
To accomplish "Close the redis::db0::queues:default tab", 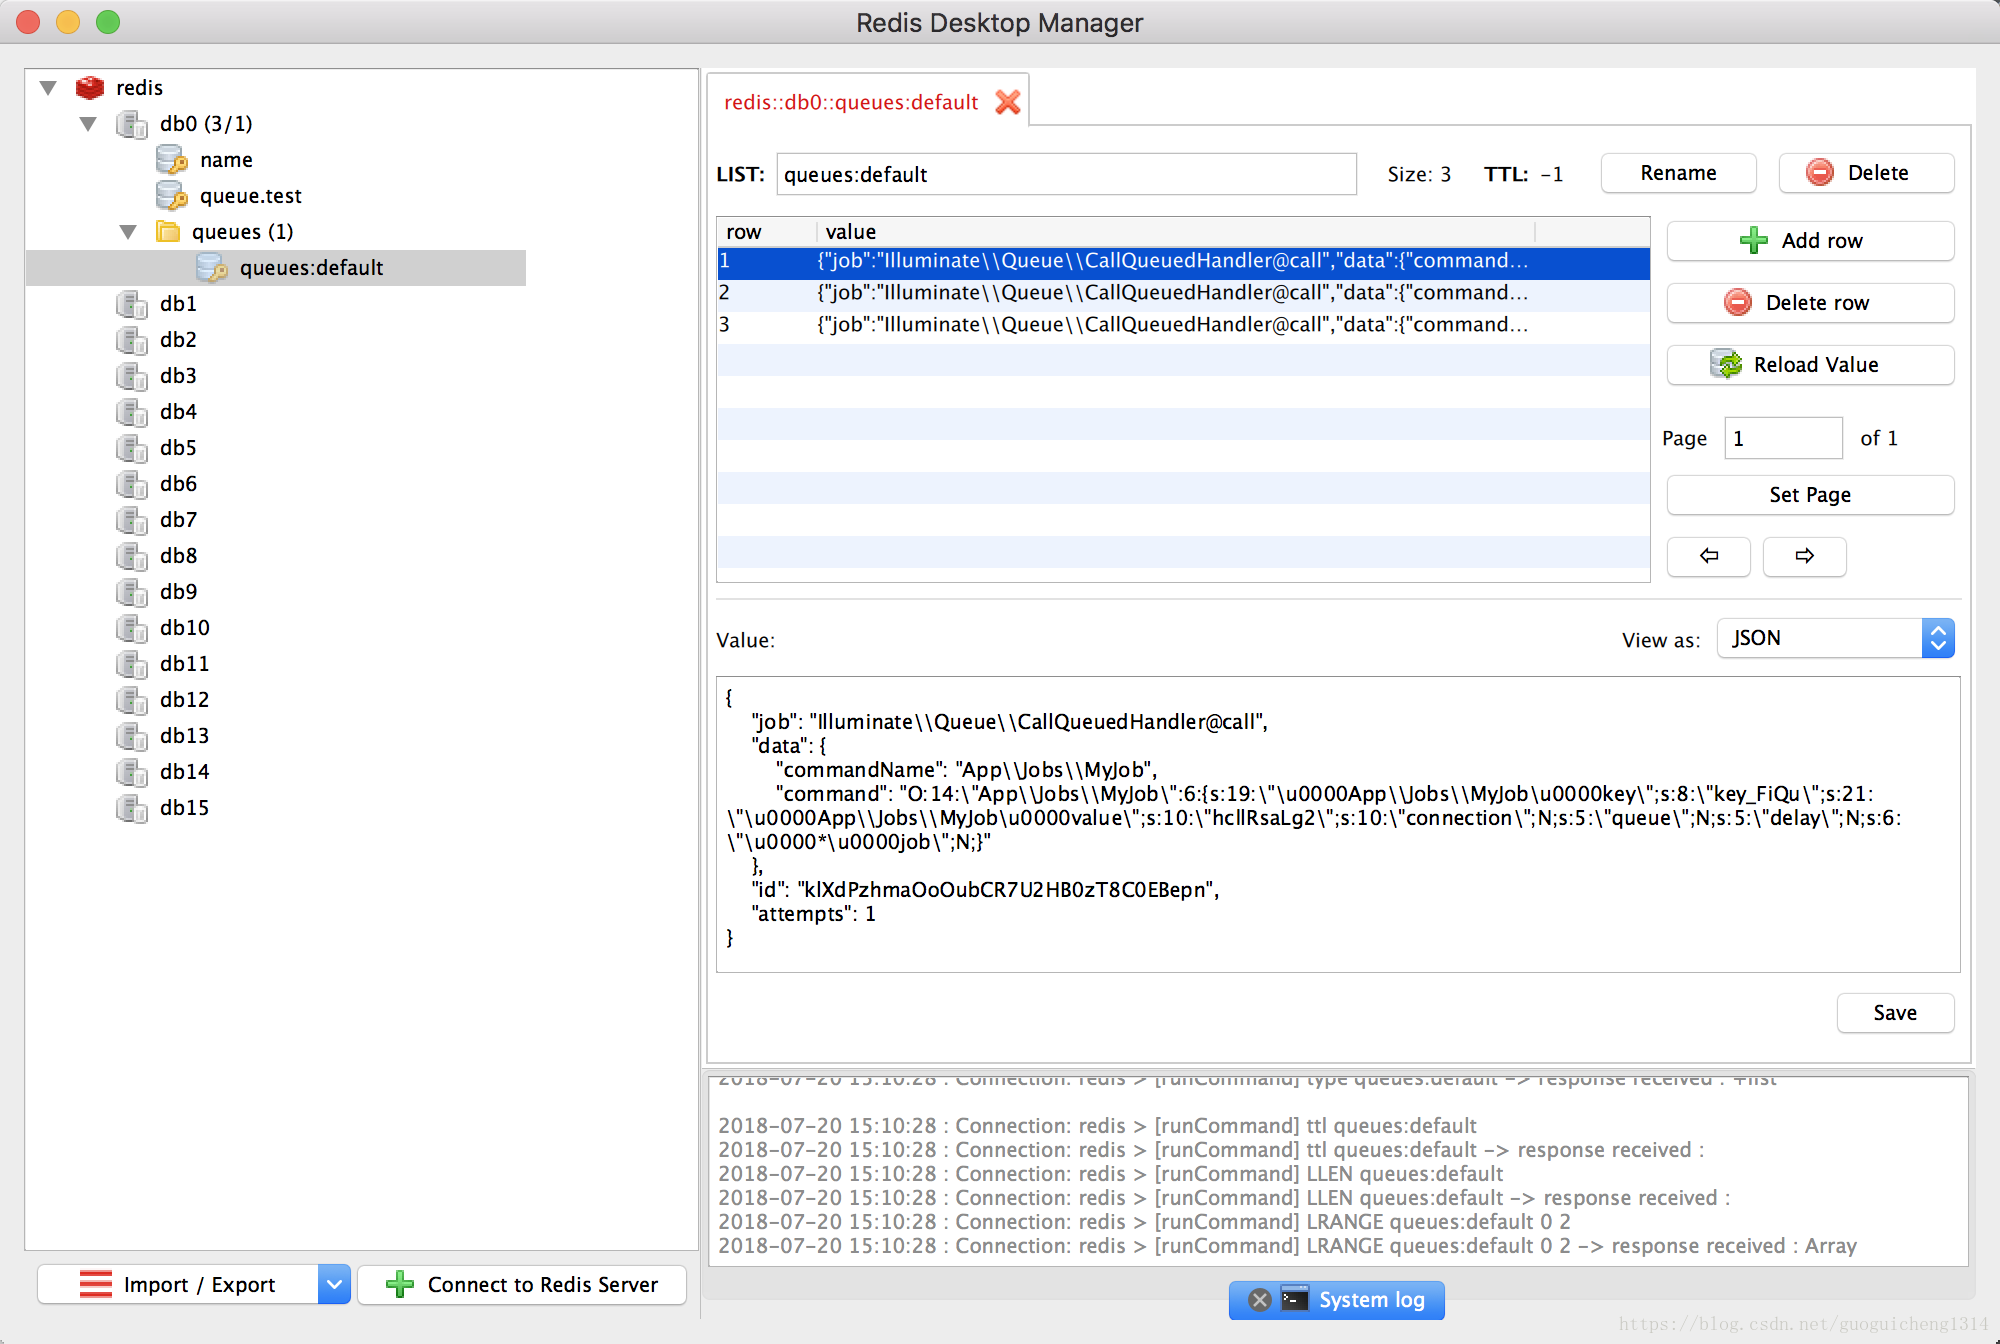I will click(1008, 102).
